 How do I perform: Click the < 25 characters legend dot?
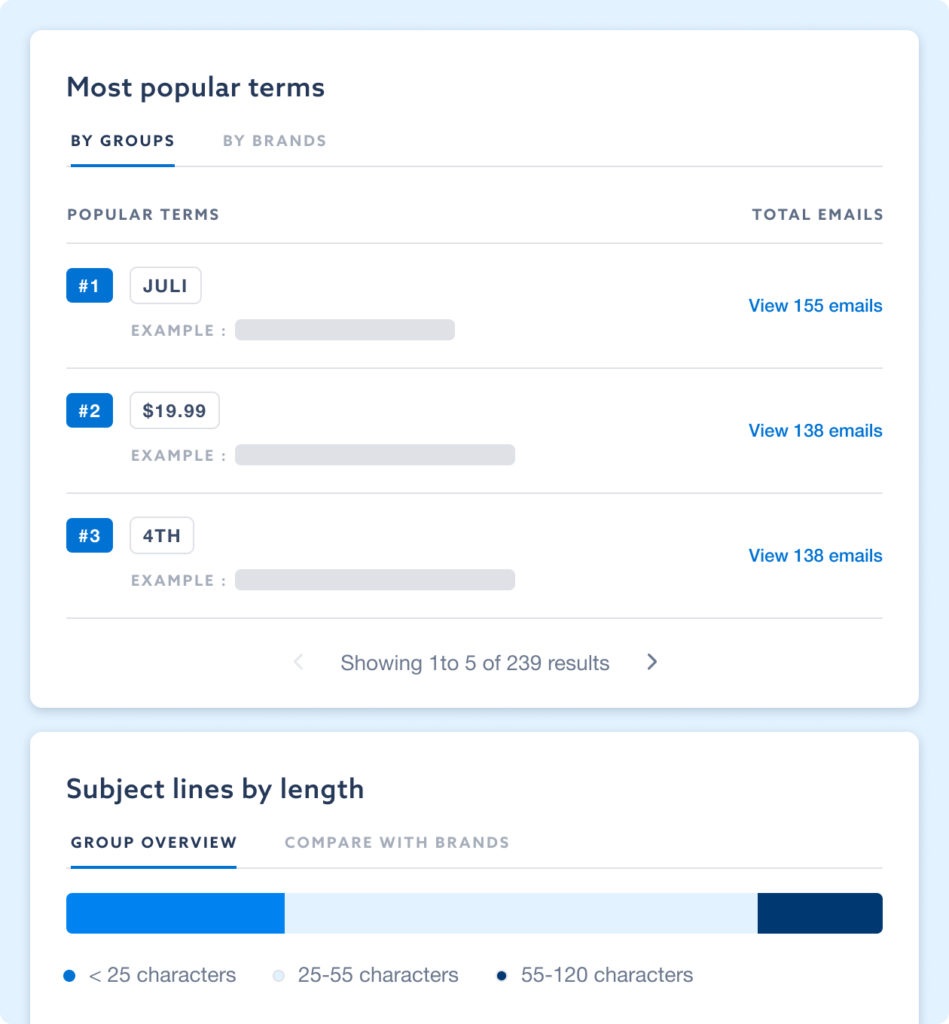tap(69, 976)
